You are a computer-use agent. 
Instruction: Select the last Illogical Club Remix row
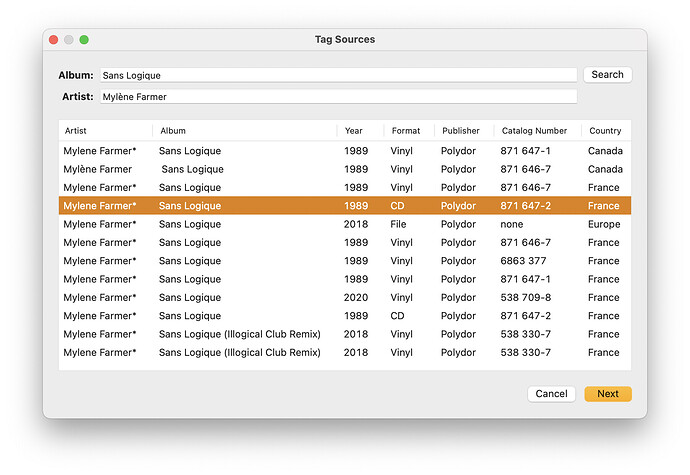coord(345,353)
